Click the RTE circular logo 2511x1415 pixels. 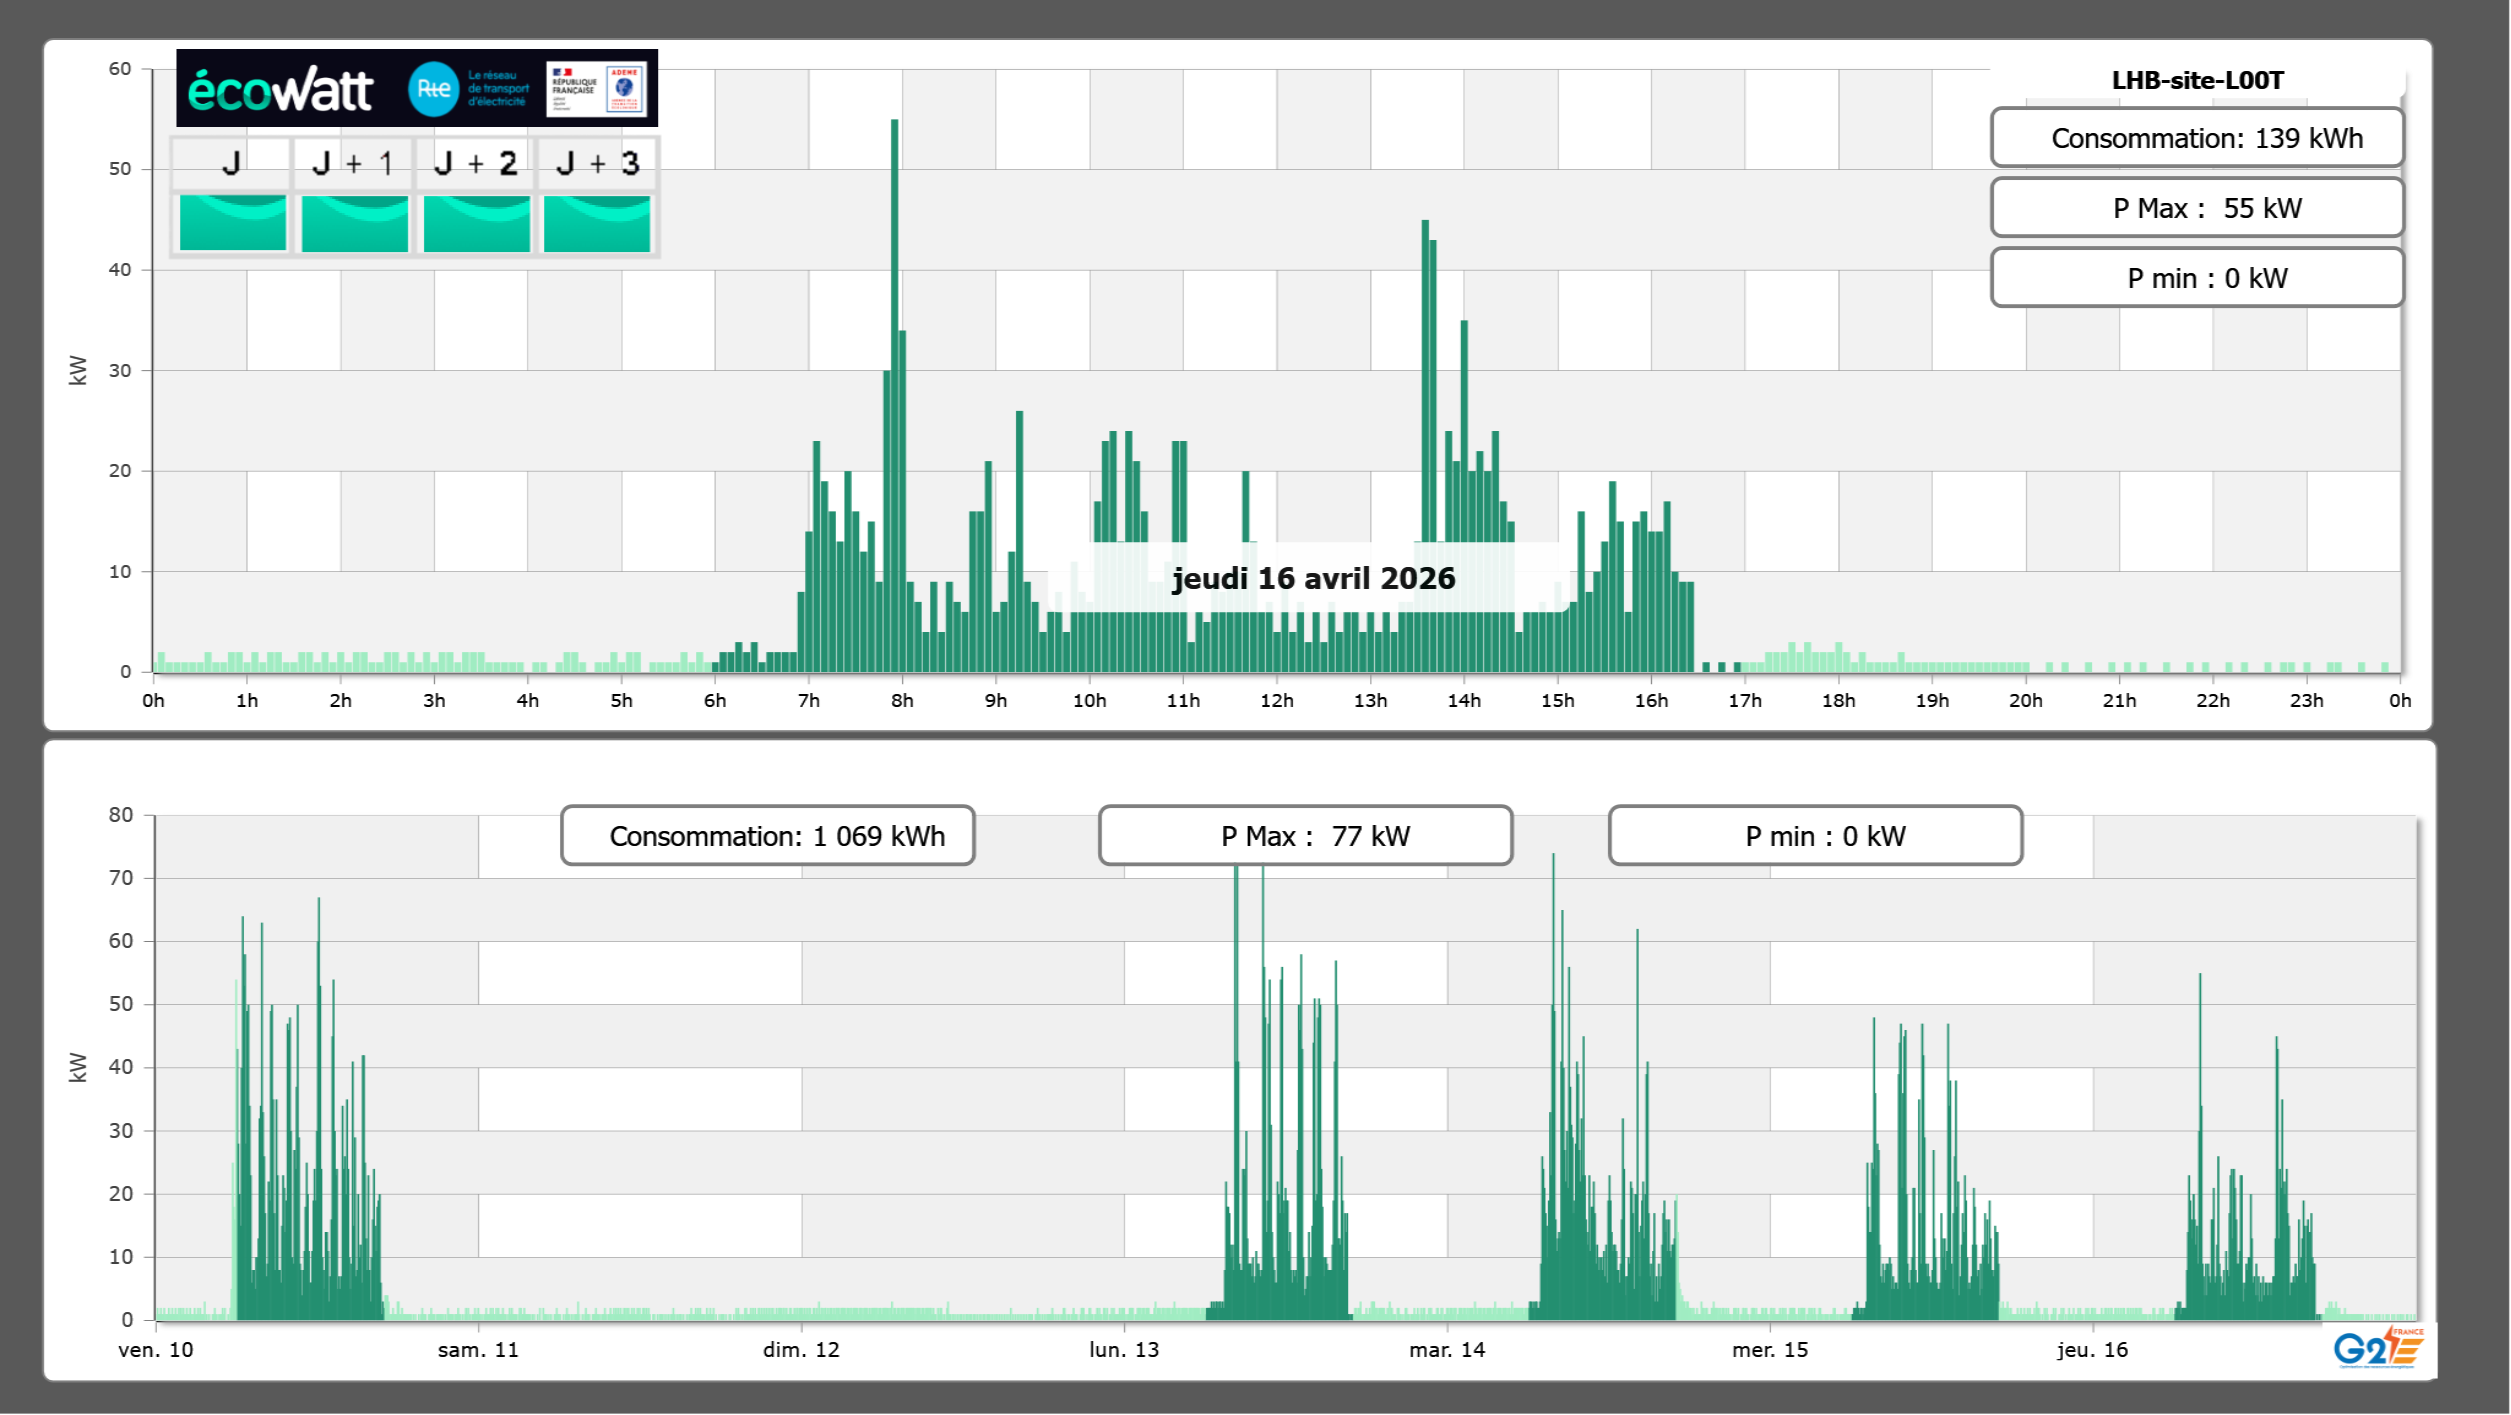(433, 89)
